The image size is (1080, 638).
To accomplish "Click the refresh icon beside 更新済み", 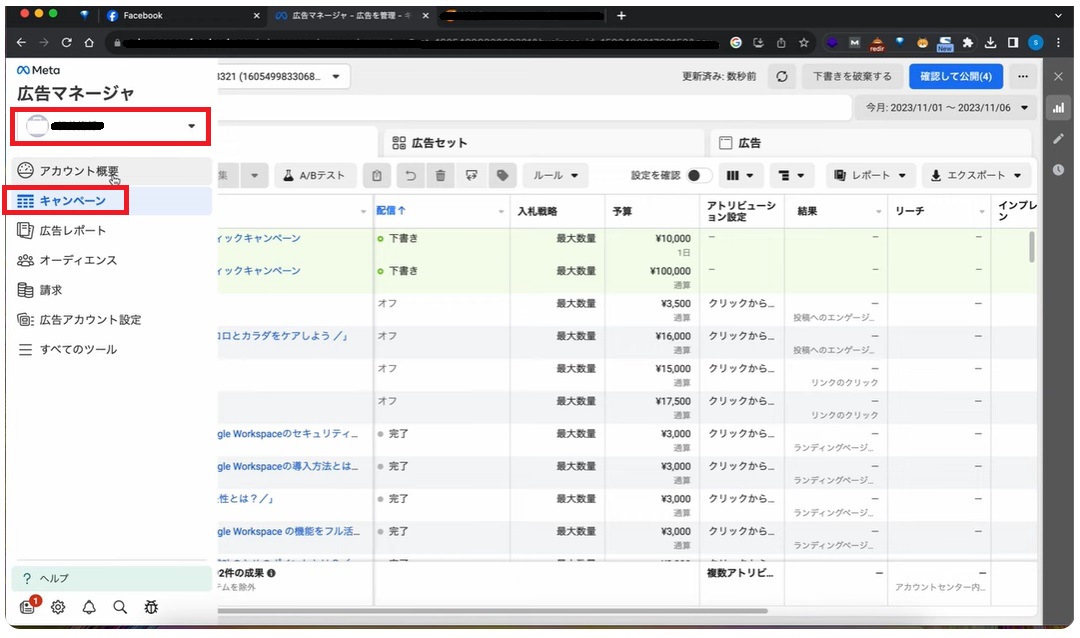I will tap(781, 76).
